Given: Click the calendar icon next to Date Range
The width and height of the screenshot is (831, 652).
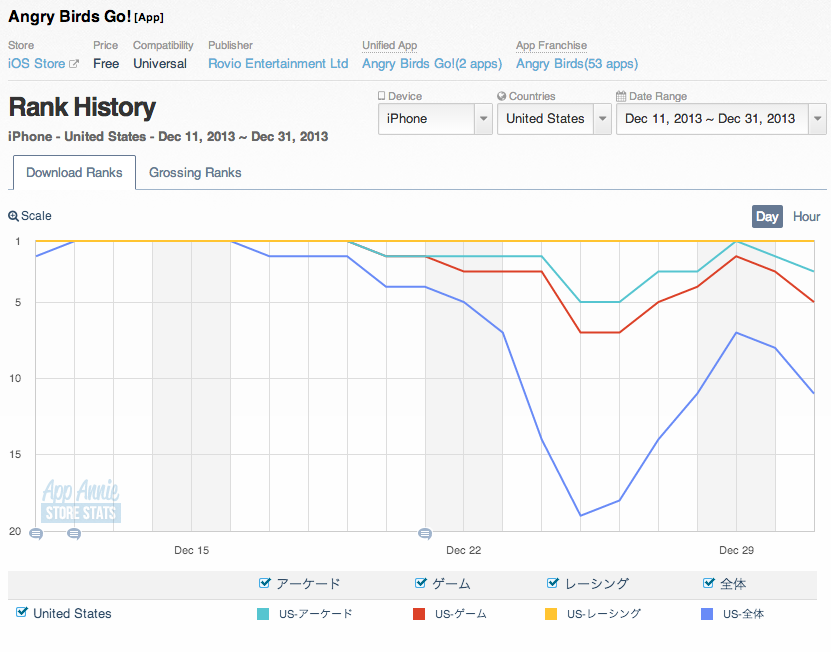Looking at the screenshot, I should pyautogui.click(x=621, y=96).
